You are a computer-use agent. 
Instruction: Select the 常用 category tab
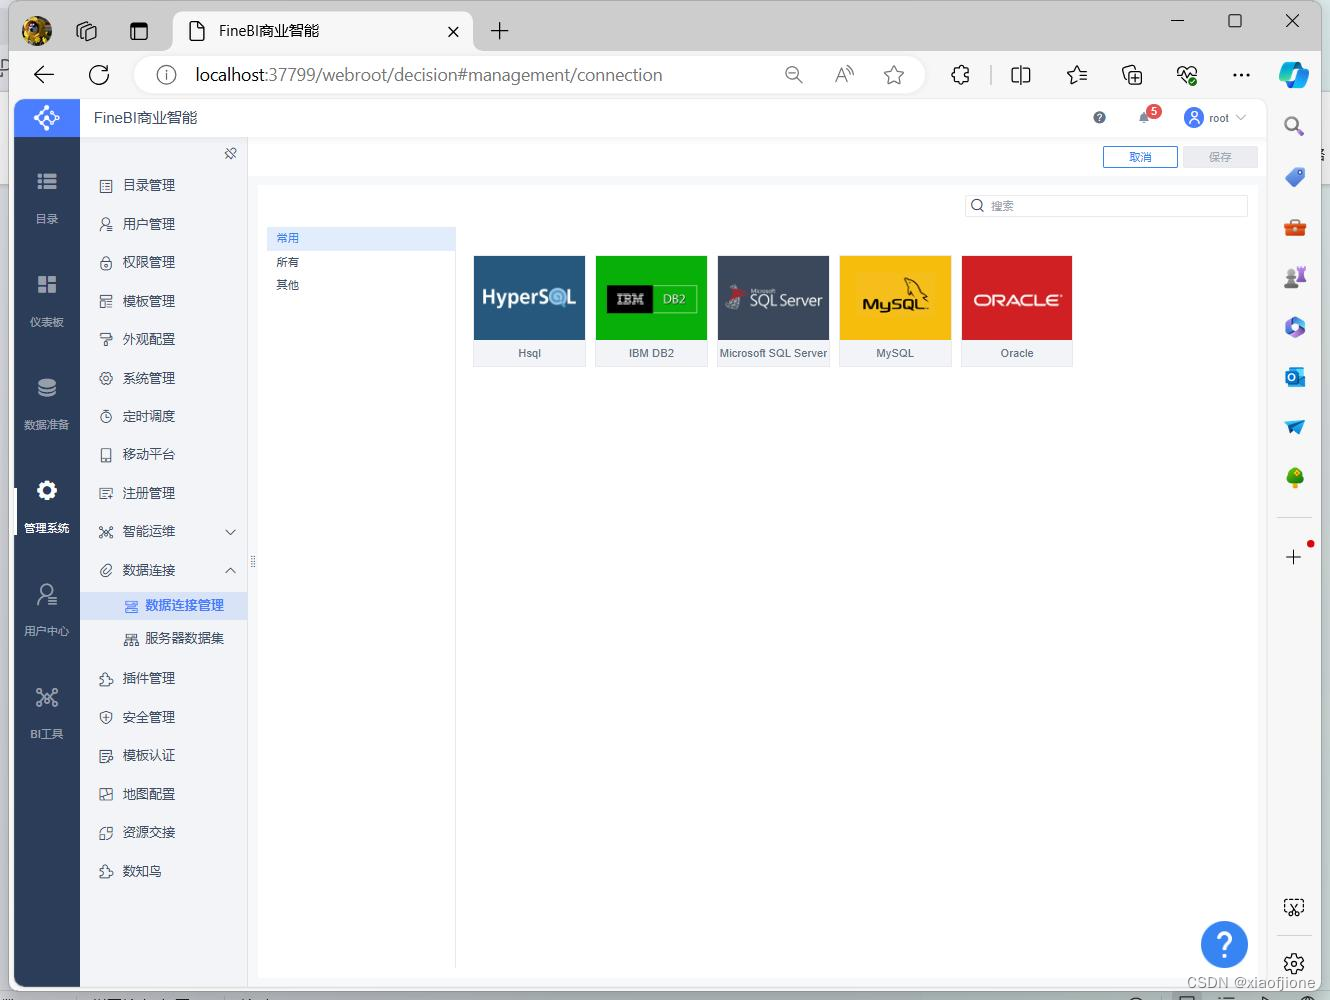click(x=361, y=238)
